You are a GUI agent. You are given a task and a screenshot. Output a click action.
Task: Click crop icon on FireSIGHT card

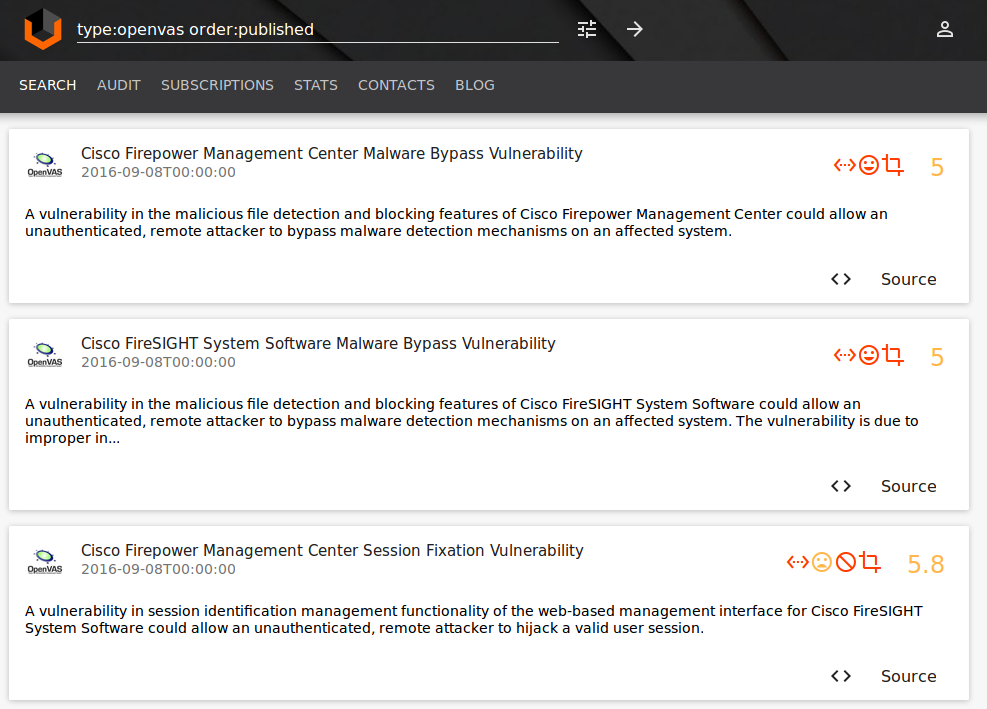tap(893, 356)
